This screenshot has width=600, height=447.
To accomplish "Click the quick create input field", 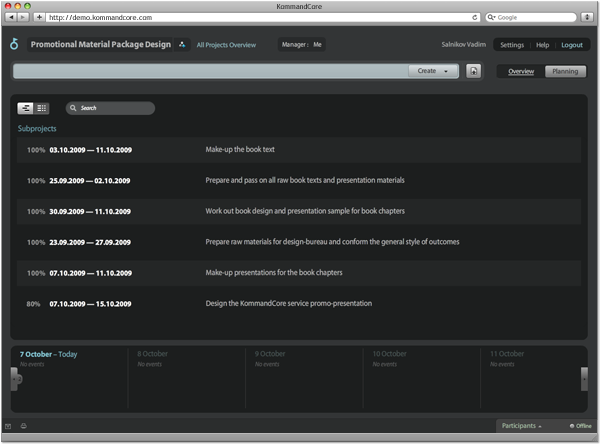I will [210, 71].
